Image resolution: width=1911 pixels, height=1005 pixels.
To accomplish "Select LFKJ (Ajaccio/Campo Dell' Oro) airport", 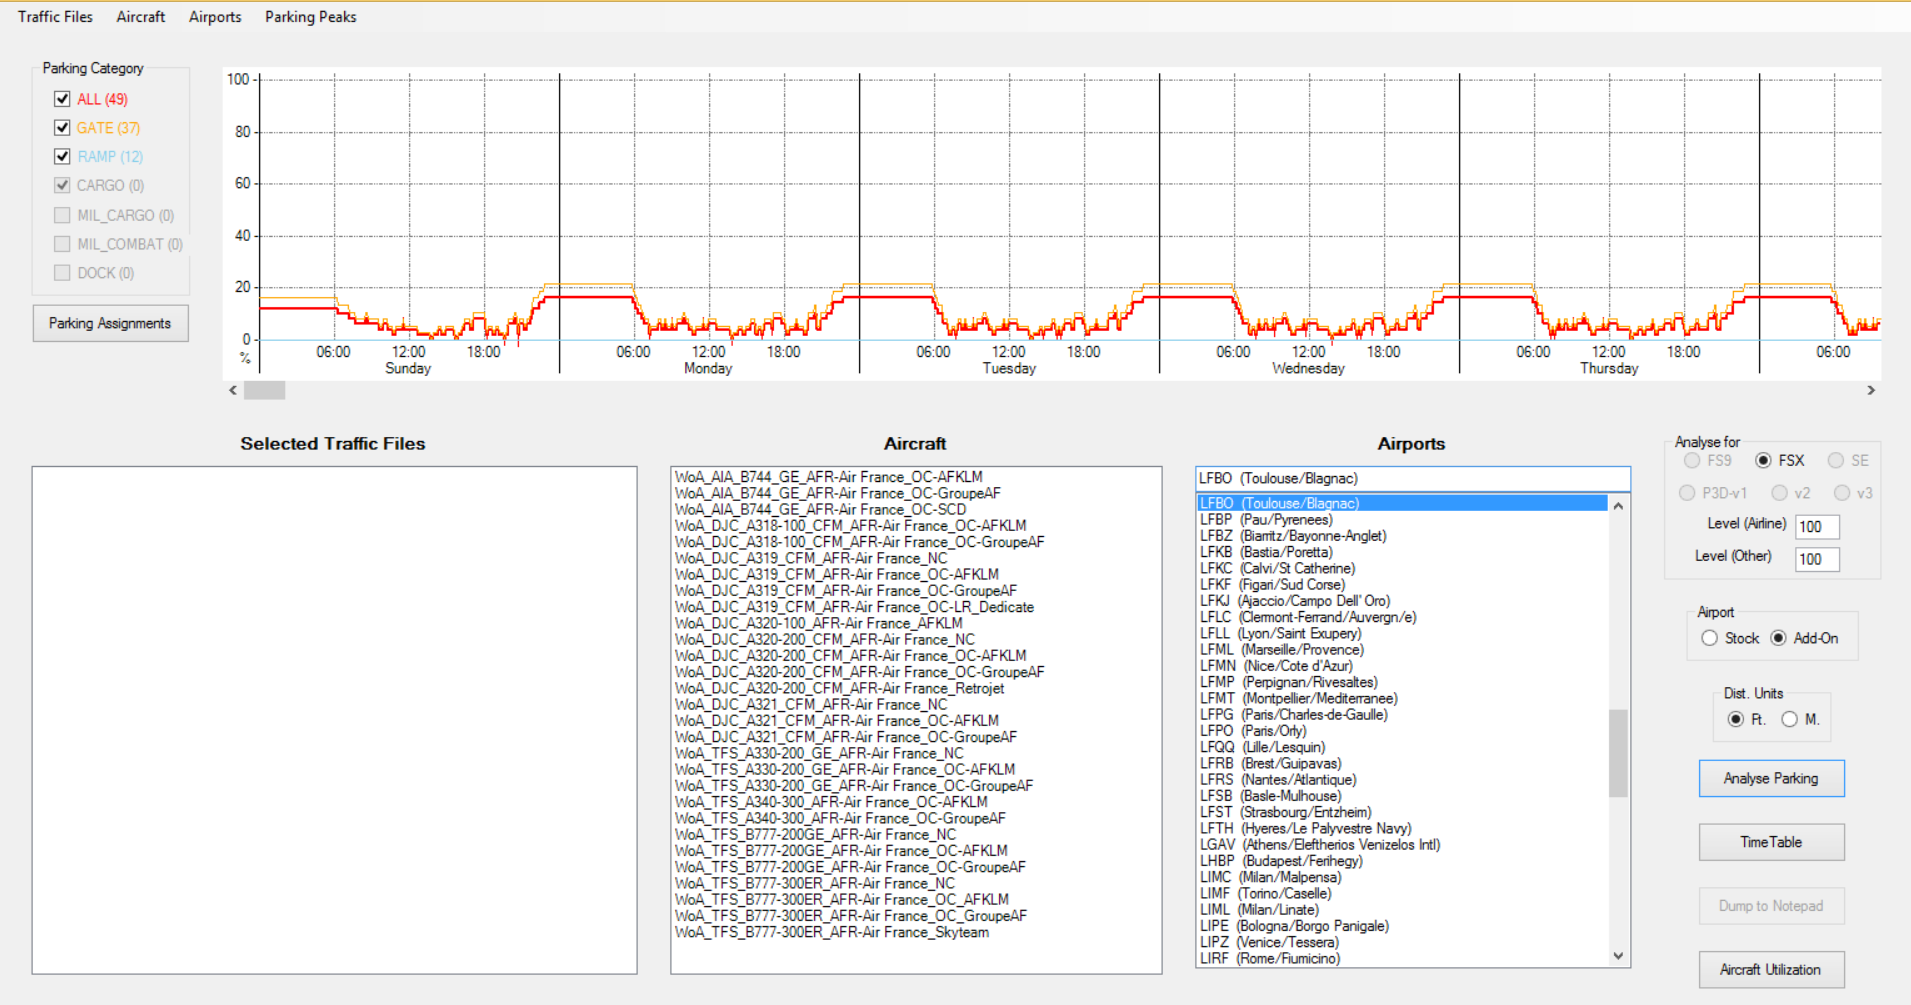I will click(1402, 601).
